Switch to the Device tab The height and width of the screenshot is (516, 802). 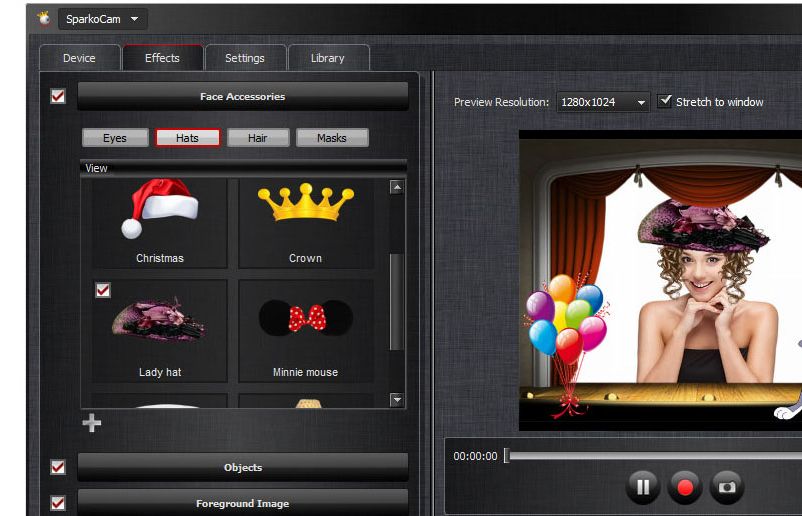[79, 58]
